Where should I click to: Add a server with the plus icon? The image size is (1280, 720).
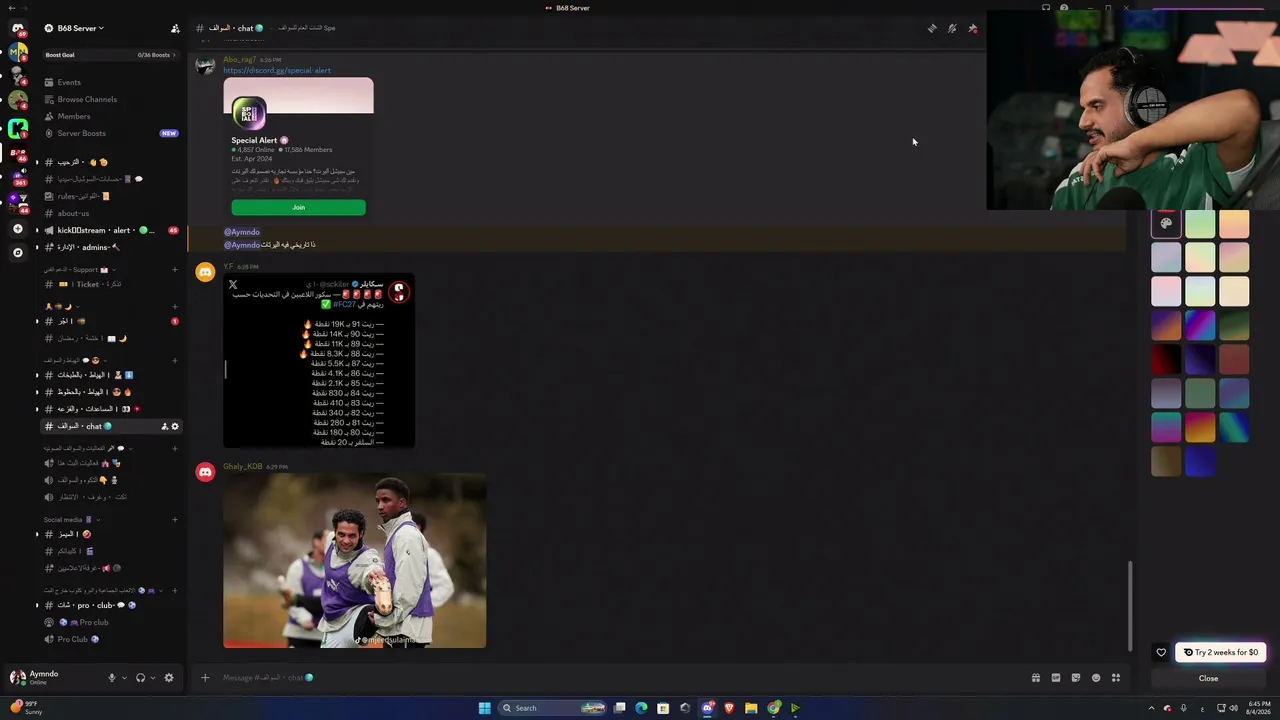[17, 229]
